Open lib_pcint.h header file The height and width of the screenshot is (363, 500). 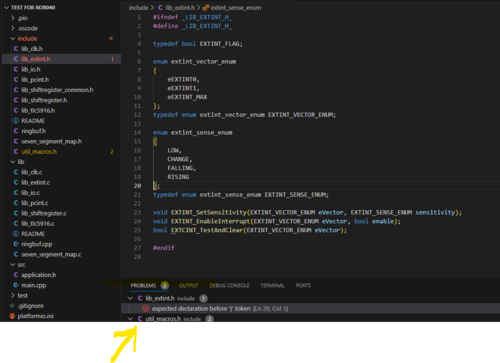point(35,80)
